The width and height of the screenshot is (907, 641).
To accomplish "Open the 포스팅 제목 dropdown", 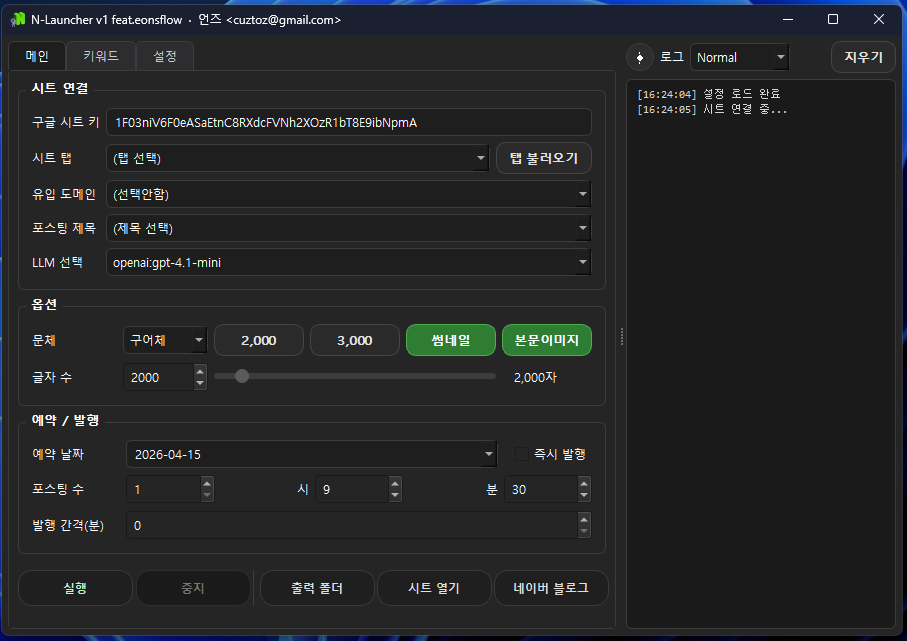I will [x=349, y=228].
